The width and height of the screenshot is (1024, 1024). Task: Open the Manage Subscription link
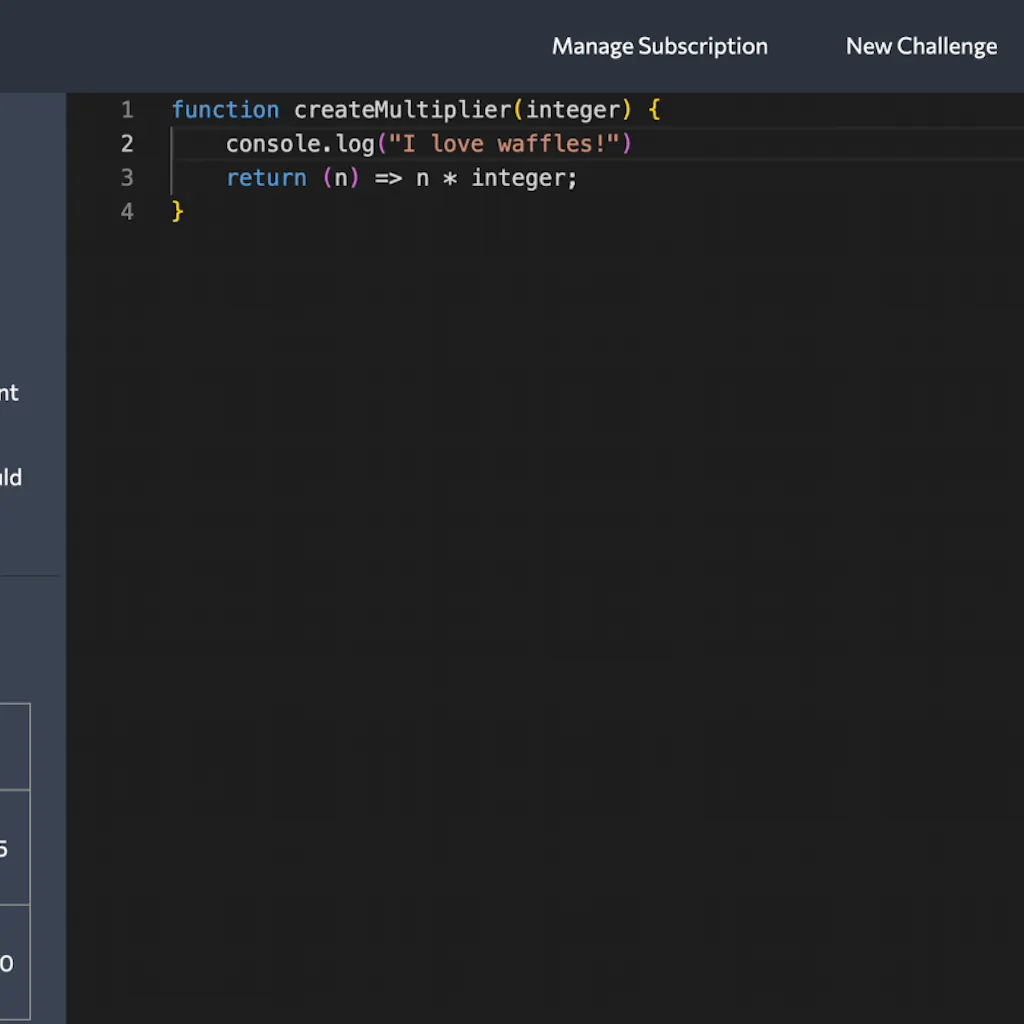pyautogui.click(x=659, y=46)
